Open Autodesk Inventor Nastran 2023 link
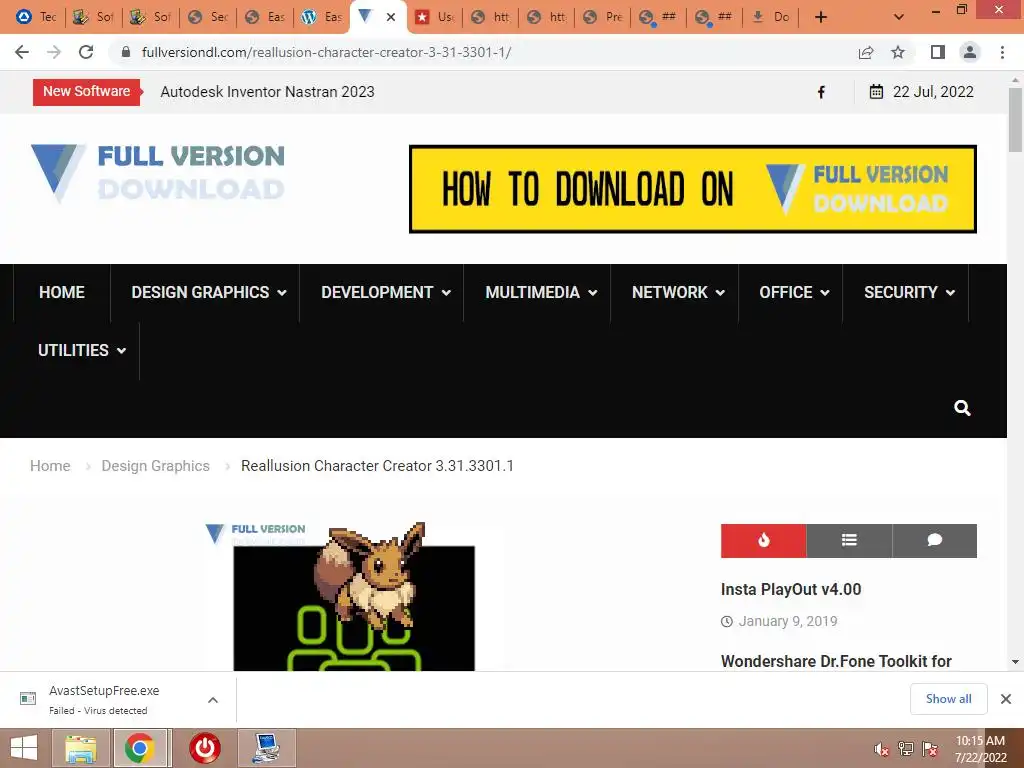Image resolution: width=1024 pixels, height=768 pixels. [267, 91]
